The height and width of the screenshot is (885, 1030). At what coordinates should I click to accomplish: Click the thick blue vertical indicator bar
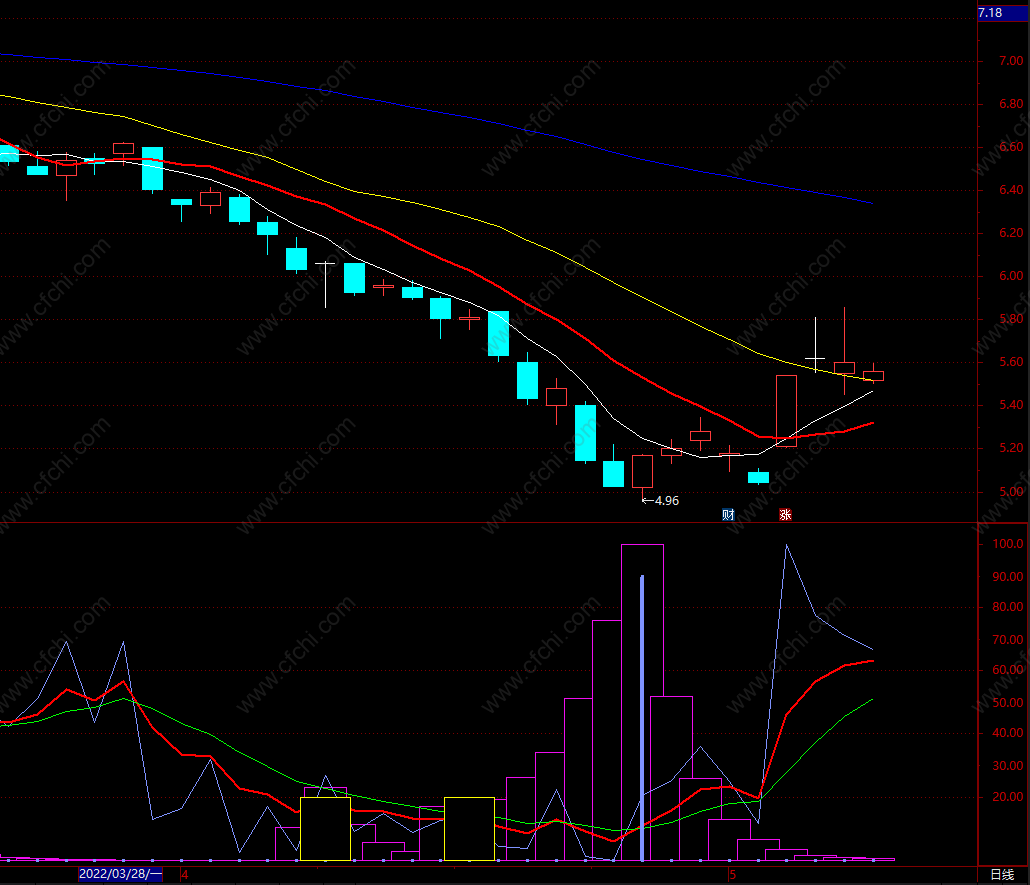(x=642, y=717)
